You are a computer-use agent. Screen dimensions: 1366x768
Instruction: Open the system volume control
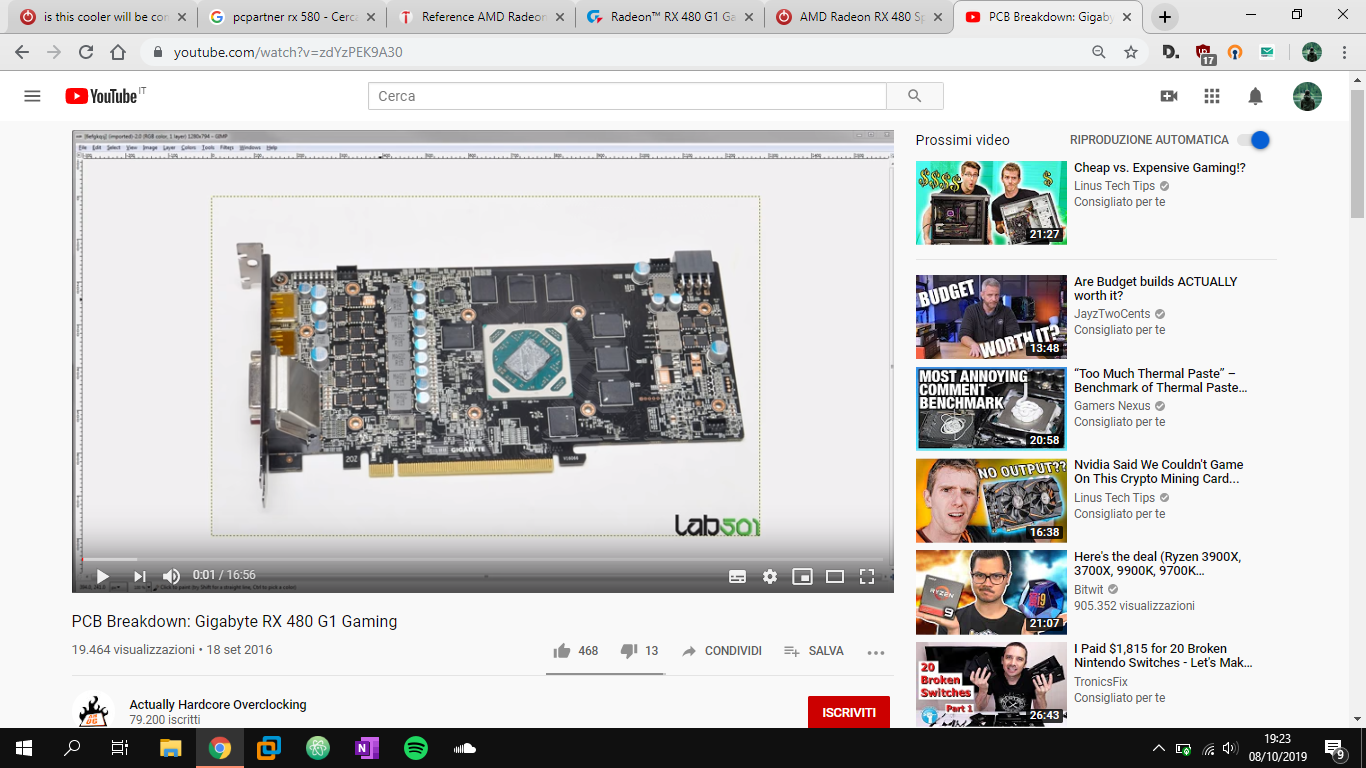(x=1230, y=748)
